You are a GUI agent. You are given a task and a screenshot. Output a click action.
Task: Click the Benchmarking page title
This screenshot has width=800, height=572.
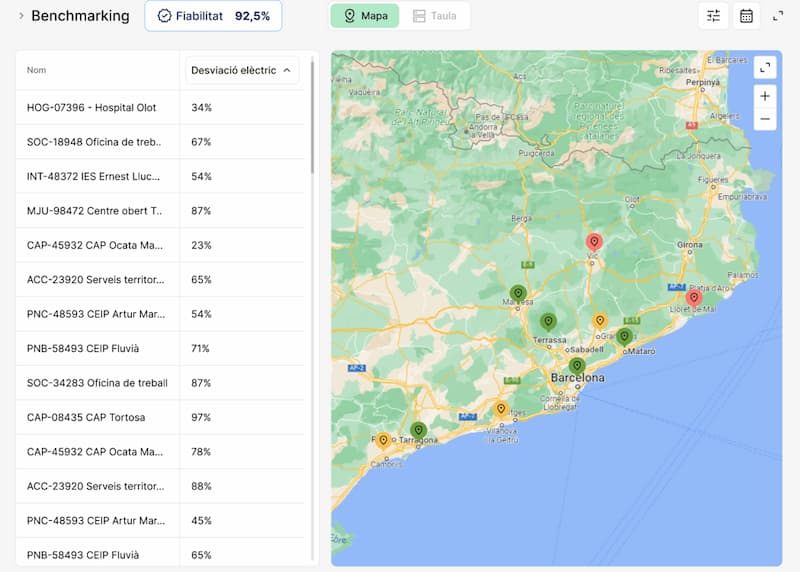80,16
